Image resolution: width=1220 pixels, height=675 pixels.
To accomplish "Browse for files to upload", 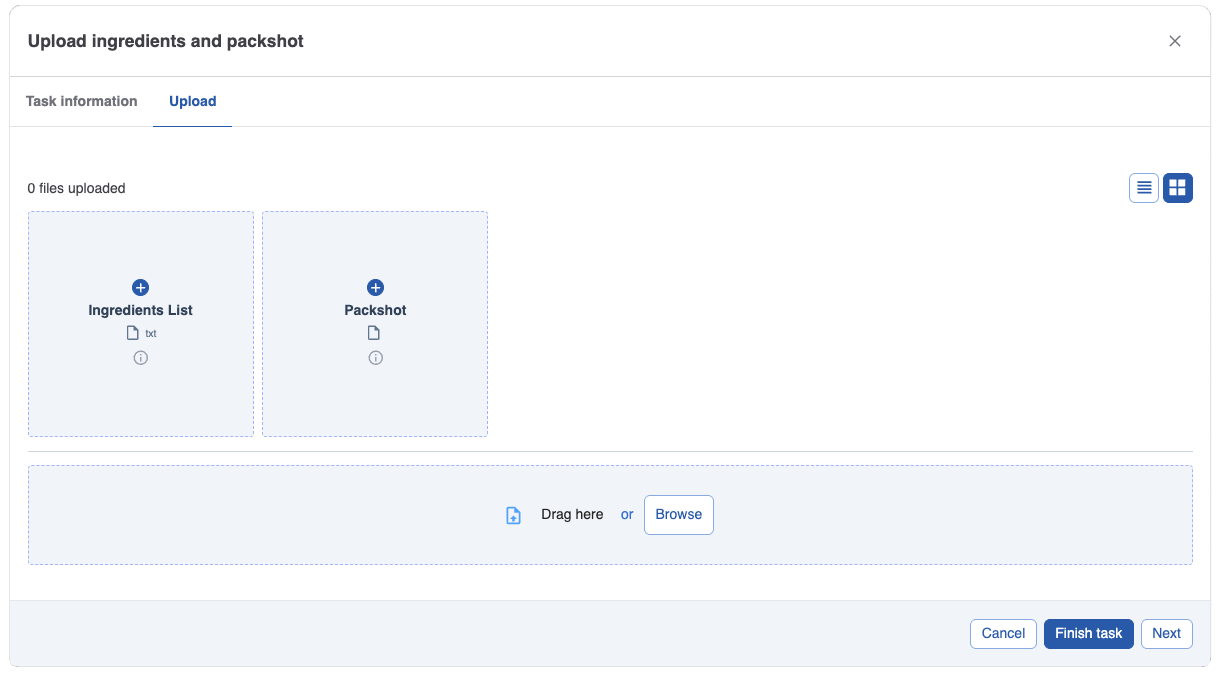I will (678, 514).
